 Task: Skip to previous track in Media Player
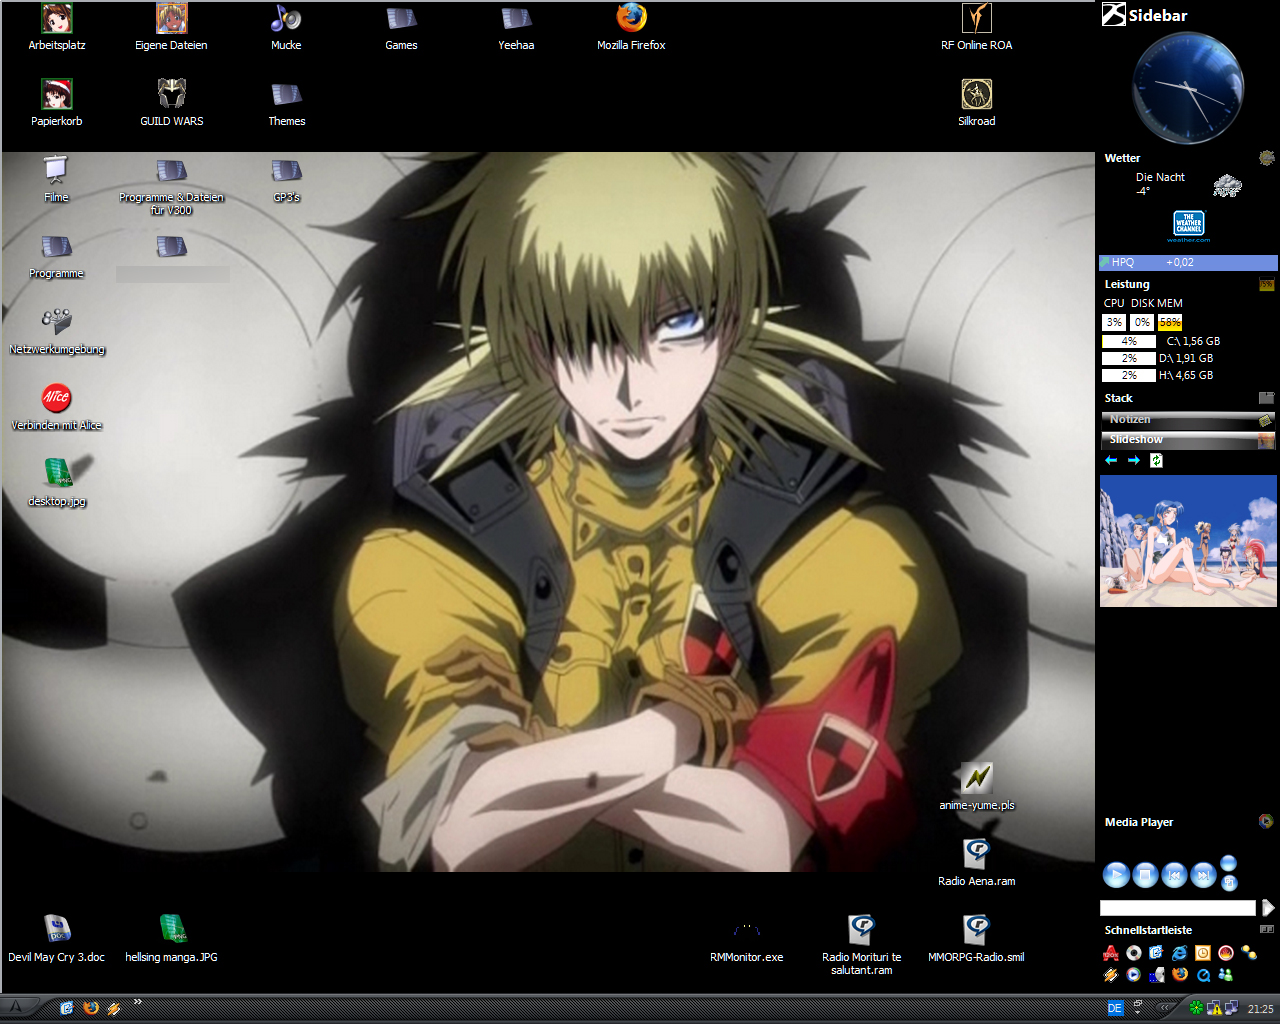coord(1175,875)
